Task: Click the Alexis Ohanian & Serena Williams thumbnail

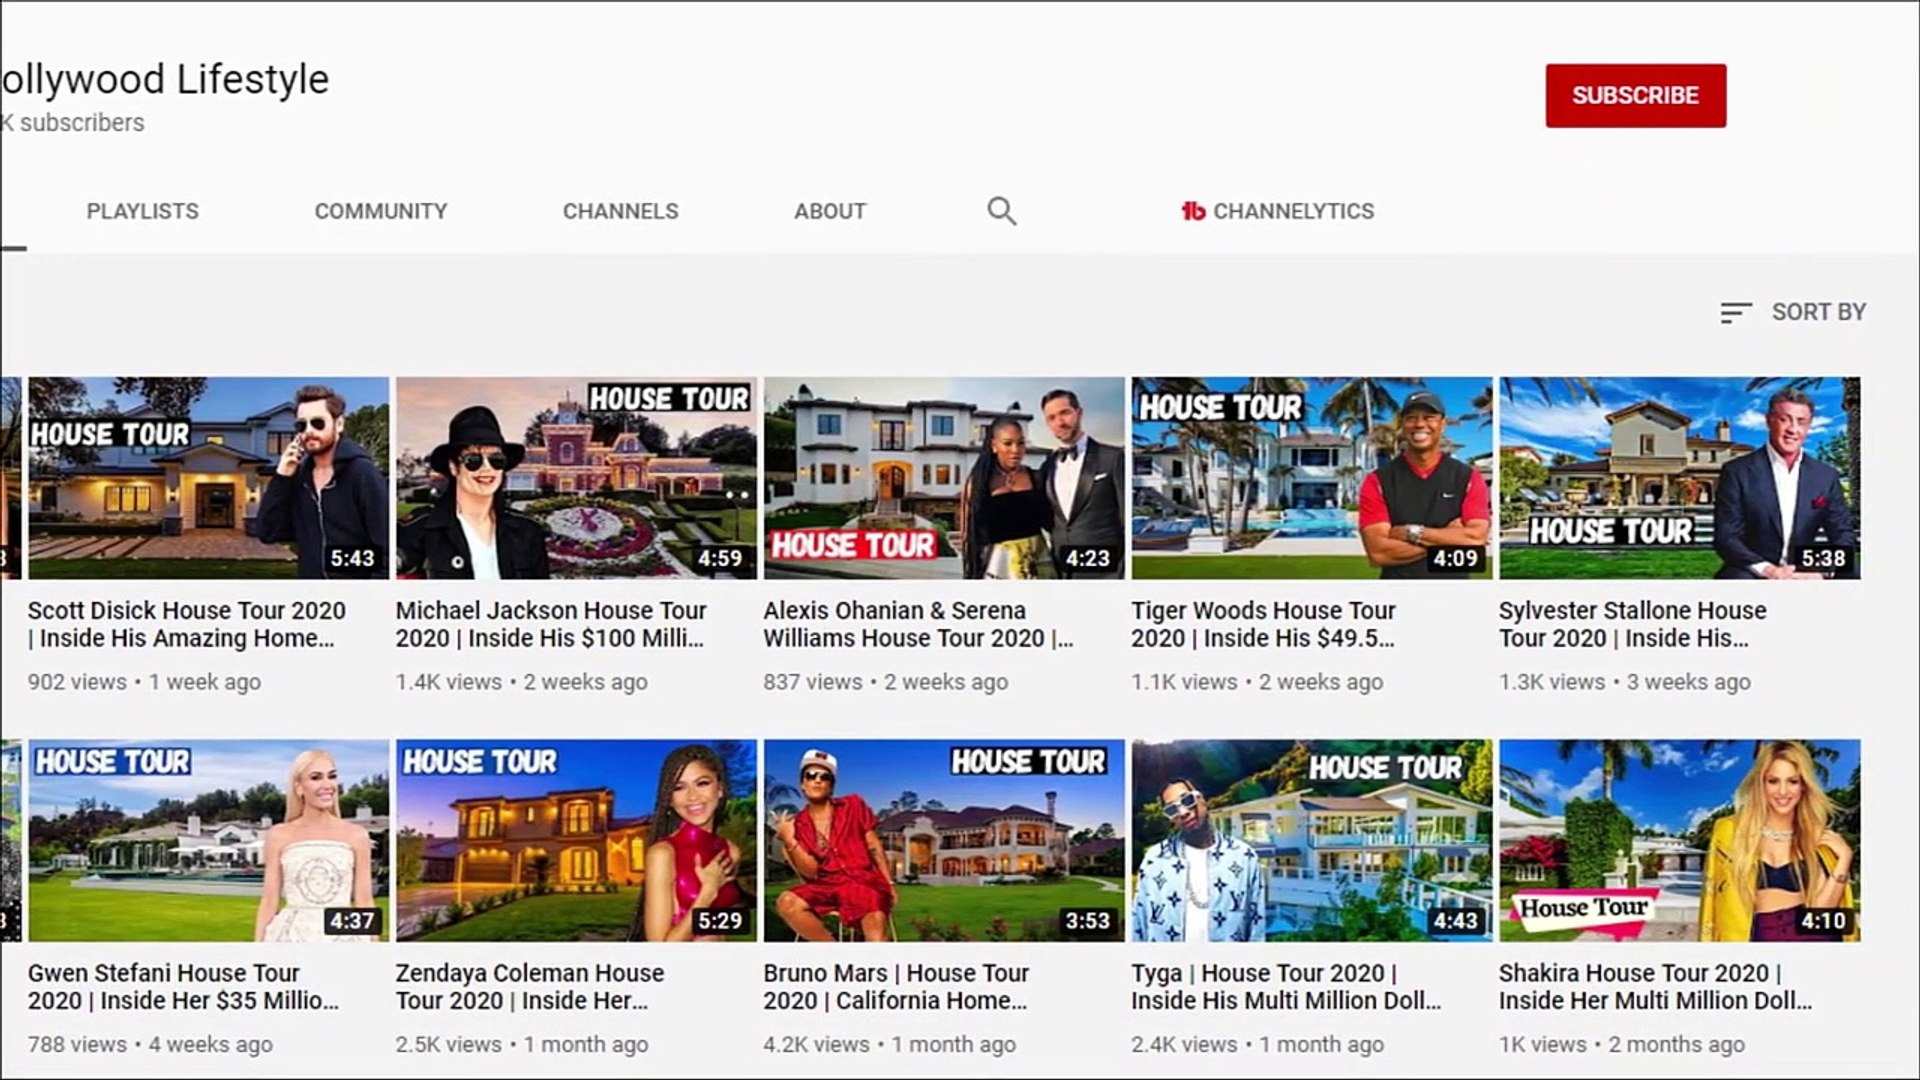Action: tap(944, 478)
